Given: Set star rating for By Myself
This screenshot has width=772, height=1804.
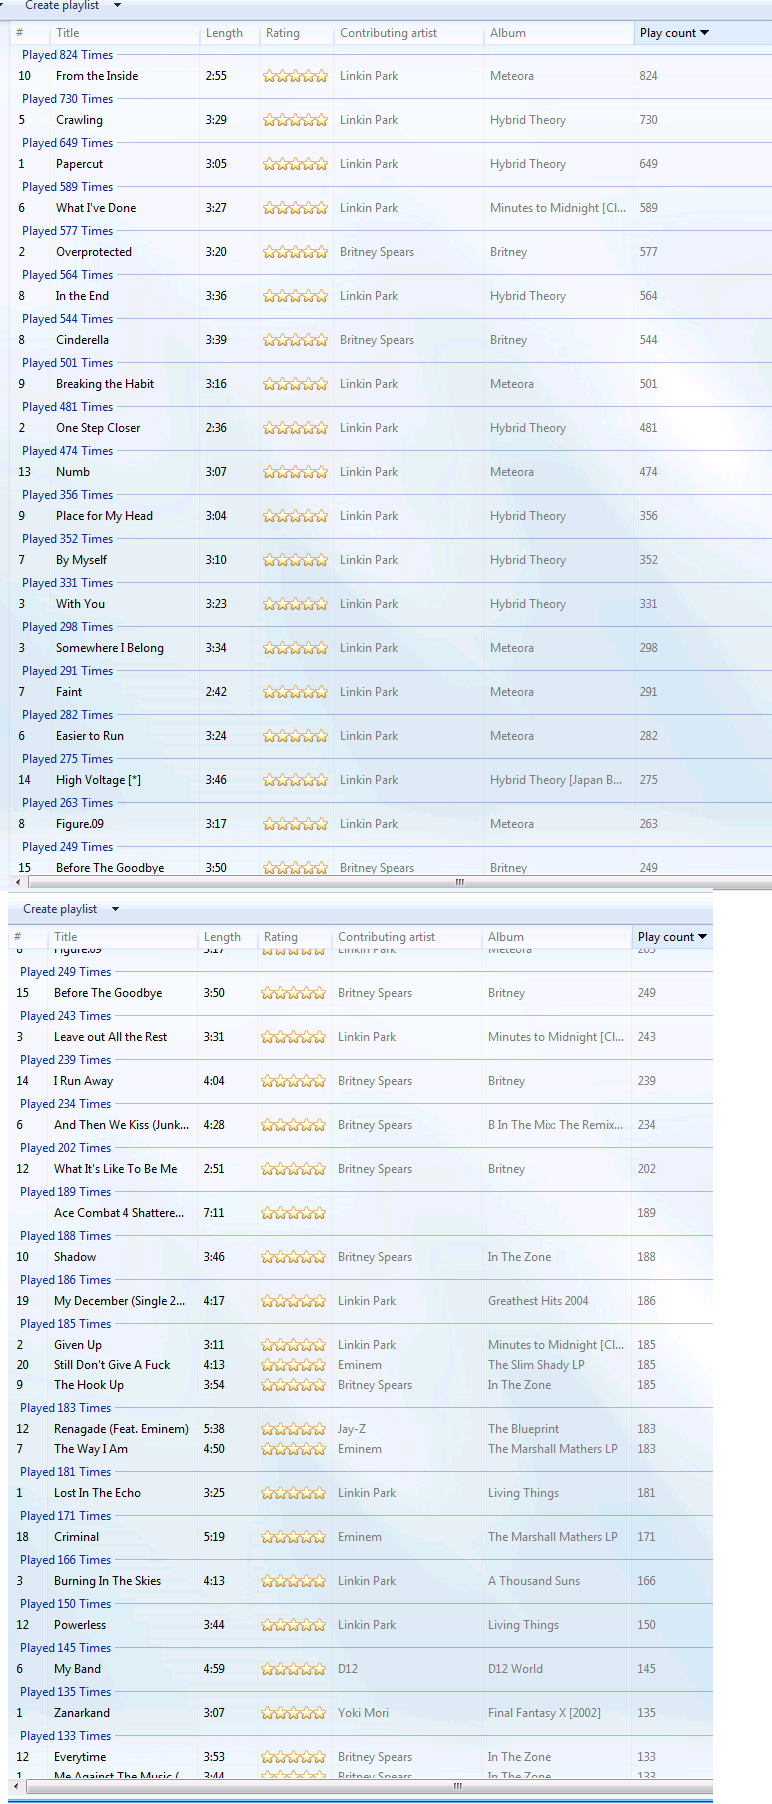Looking at the screenshot, I should pyautogui.click(x=295, y=560).
